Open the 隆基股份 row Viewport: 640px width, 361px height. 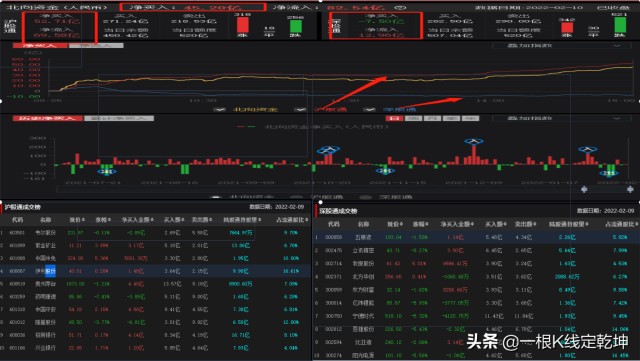[155, 322]
